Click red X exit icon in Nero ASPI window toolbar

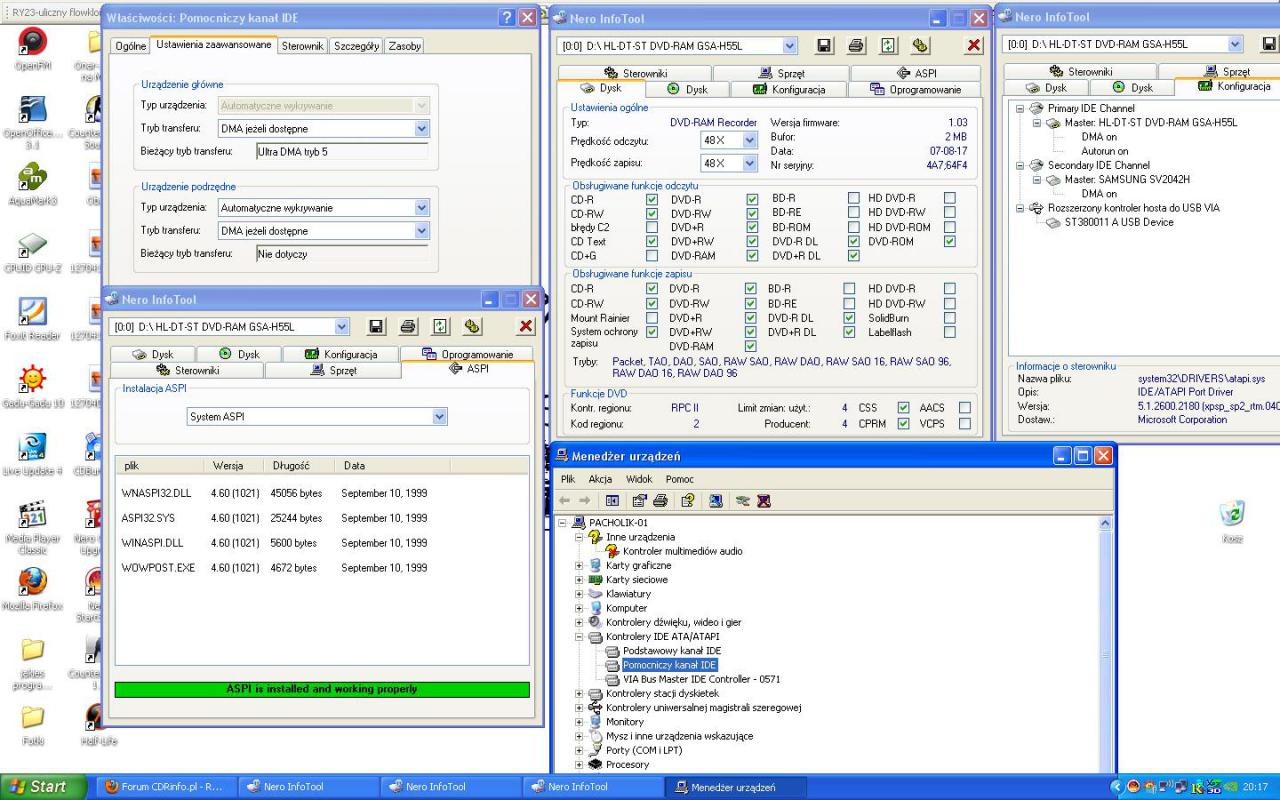526,327
